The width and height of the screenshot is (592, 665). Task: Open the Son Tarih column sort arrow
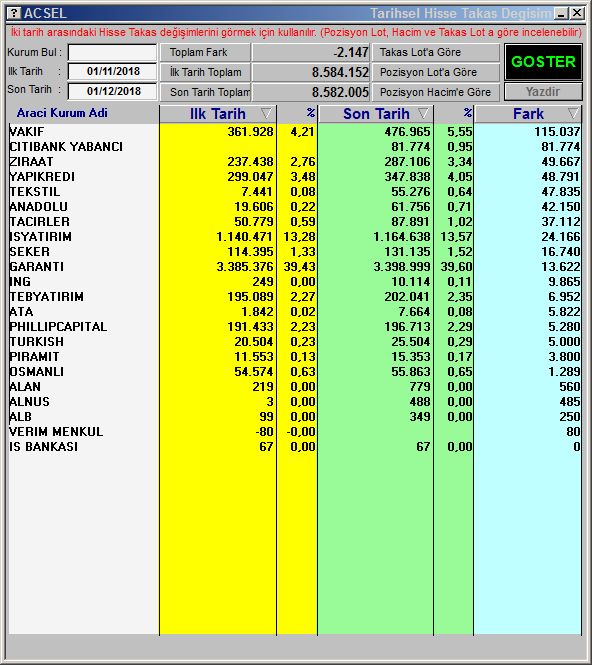[423, 113]
